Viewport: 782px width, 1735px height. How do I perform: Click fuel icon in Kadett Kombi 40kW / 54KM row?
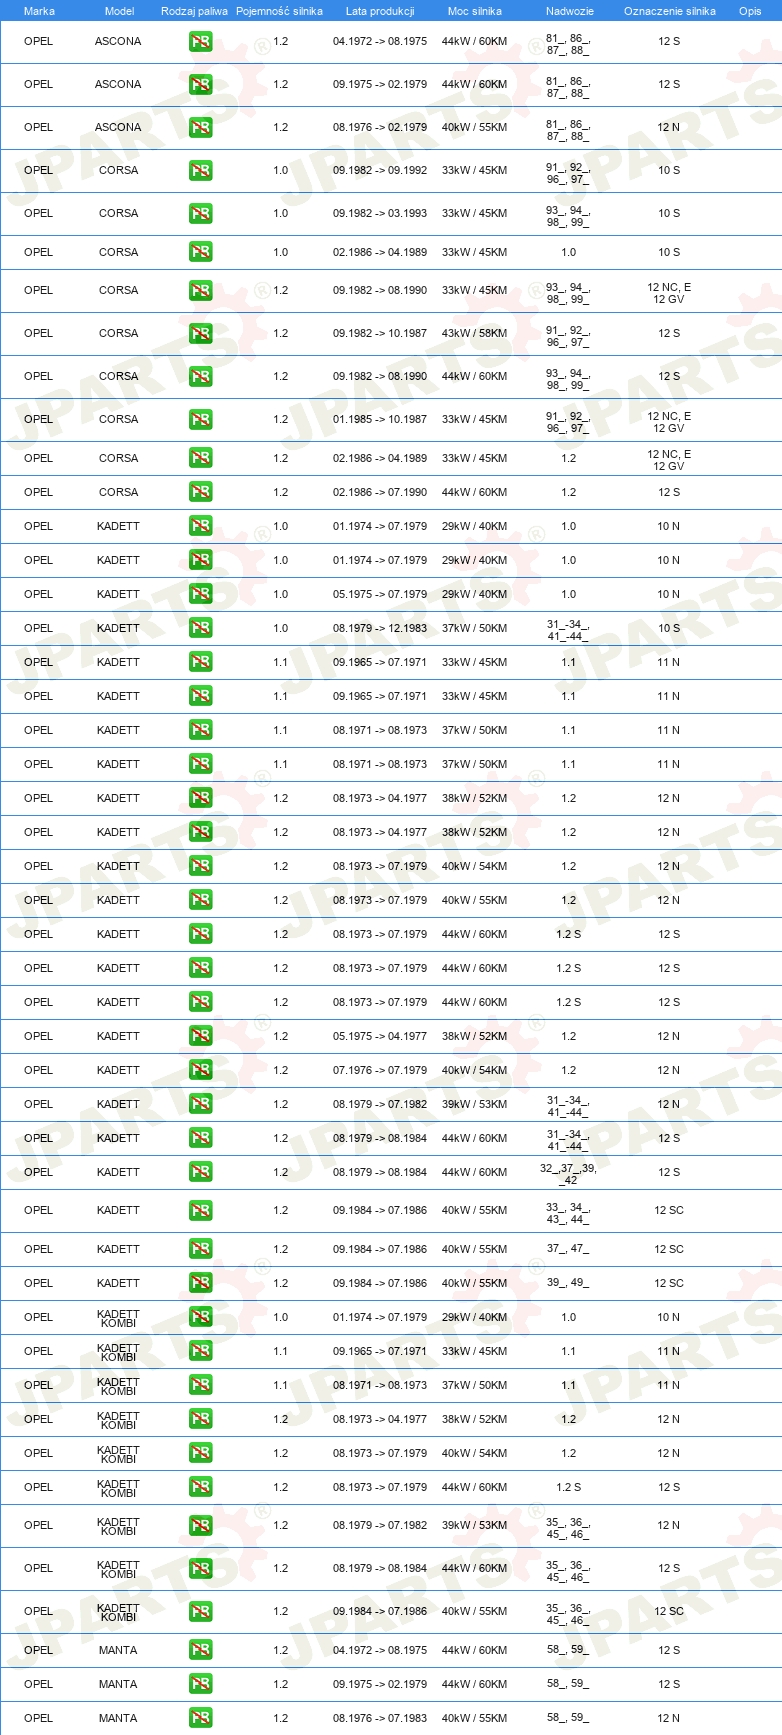click(200, 1454)
